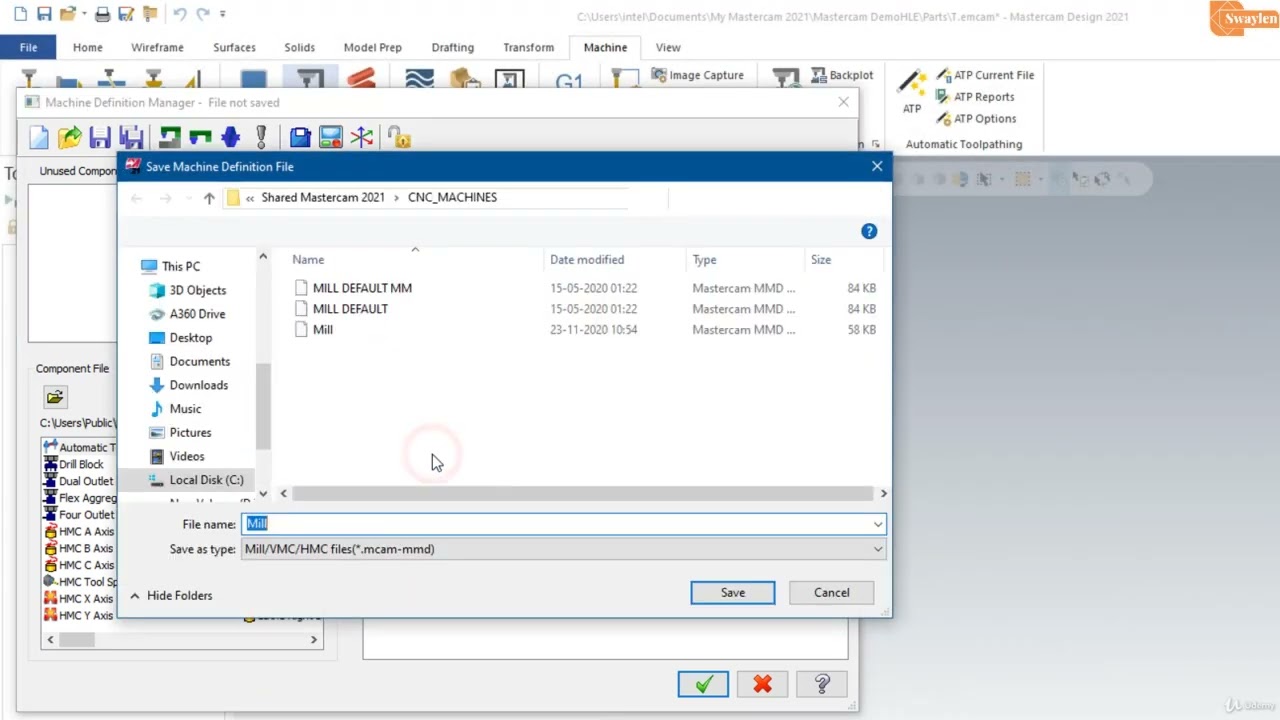Image resolution: width=1280 pixels, height=720 pixels.
Task: Click the green checkmark OK button
Action: [x=703, y=684]
